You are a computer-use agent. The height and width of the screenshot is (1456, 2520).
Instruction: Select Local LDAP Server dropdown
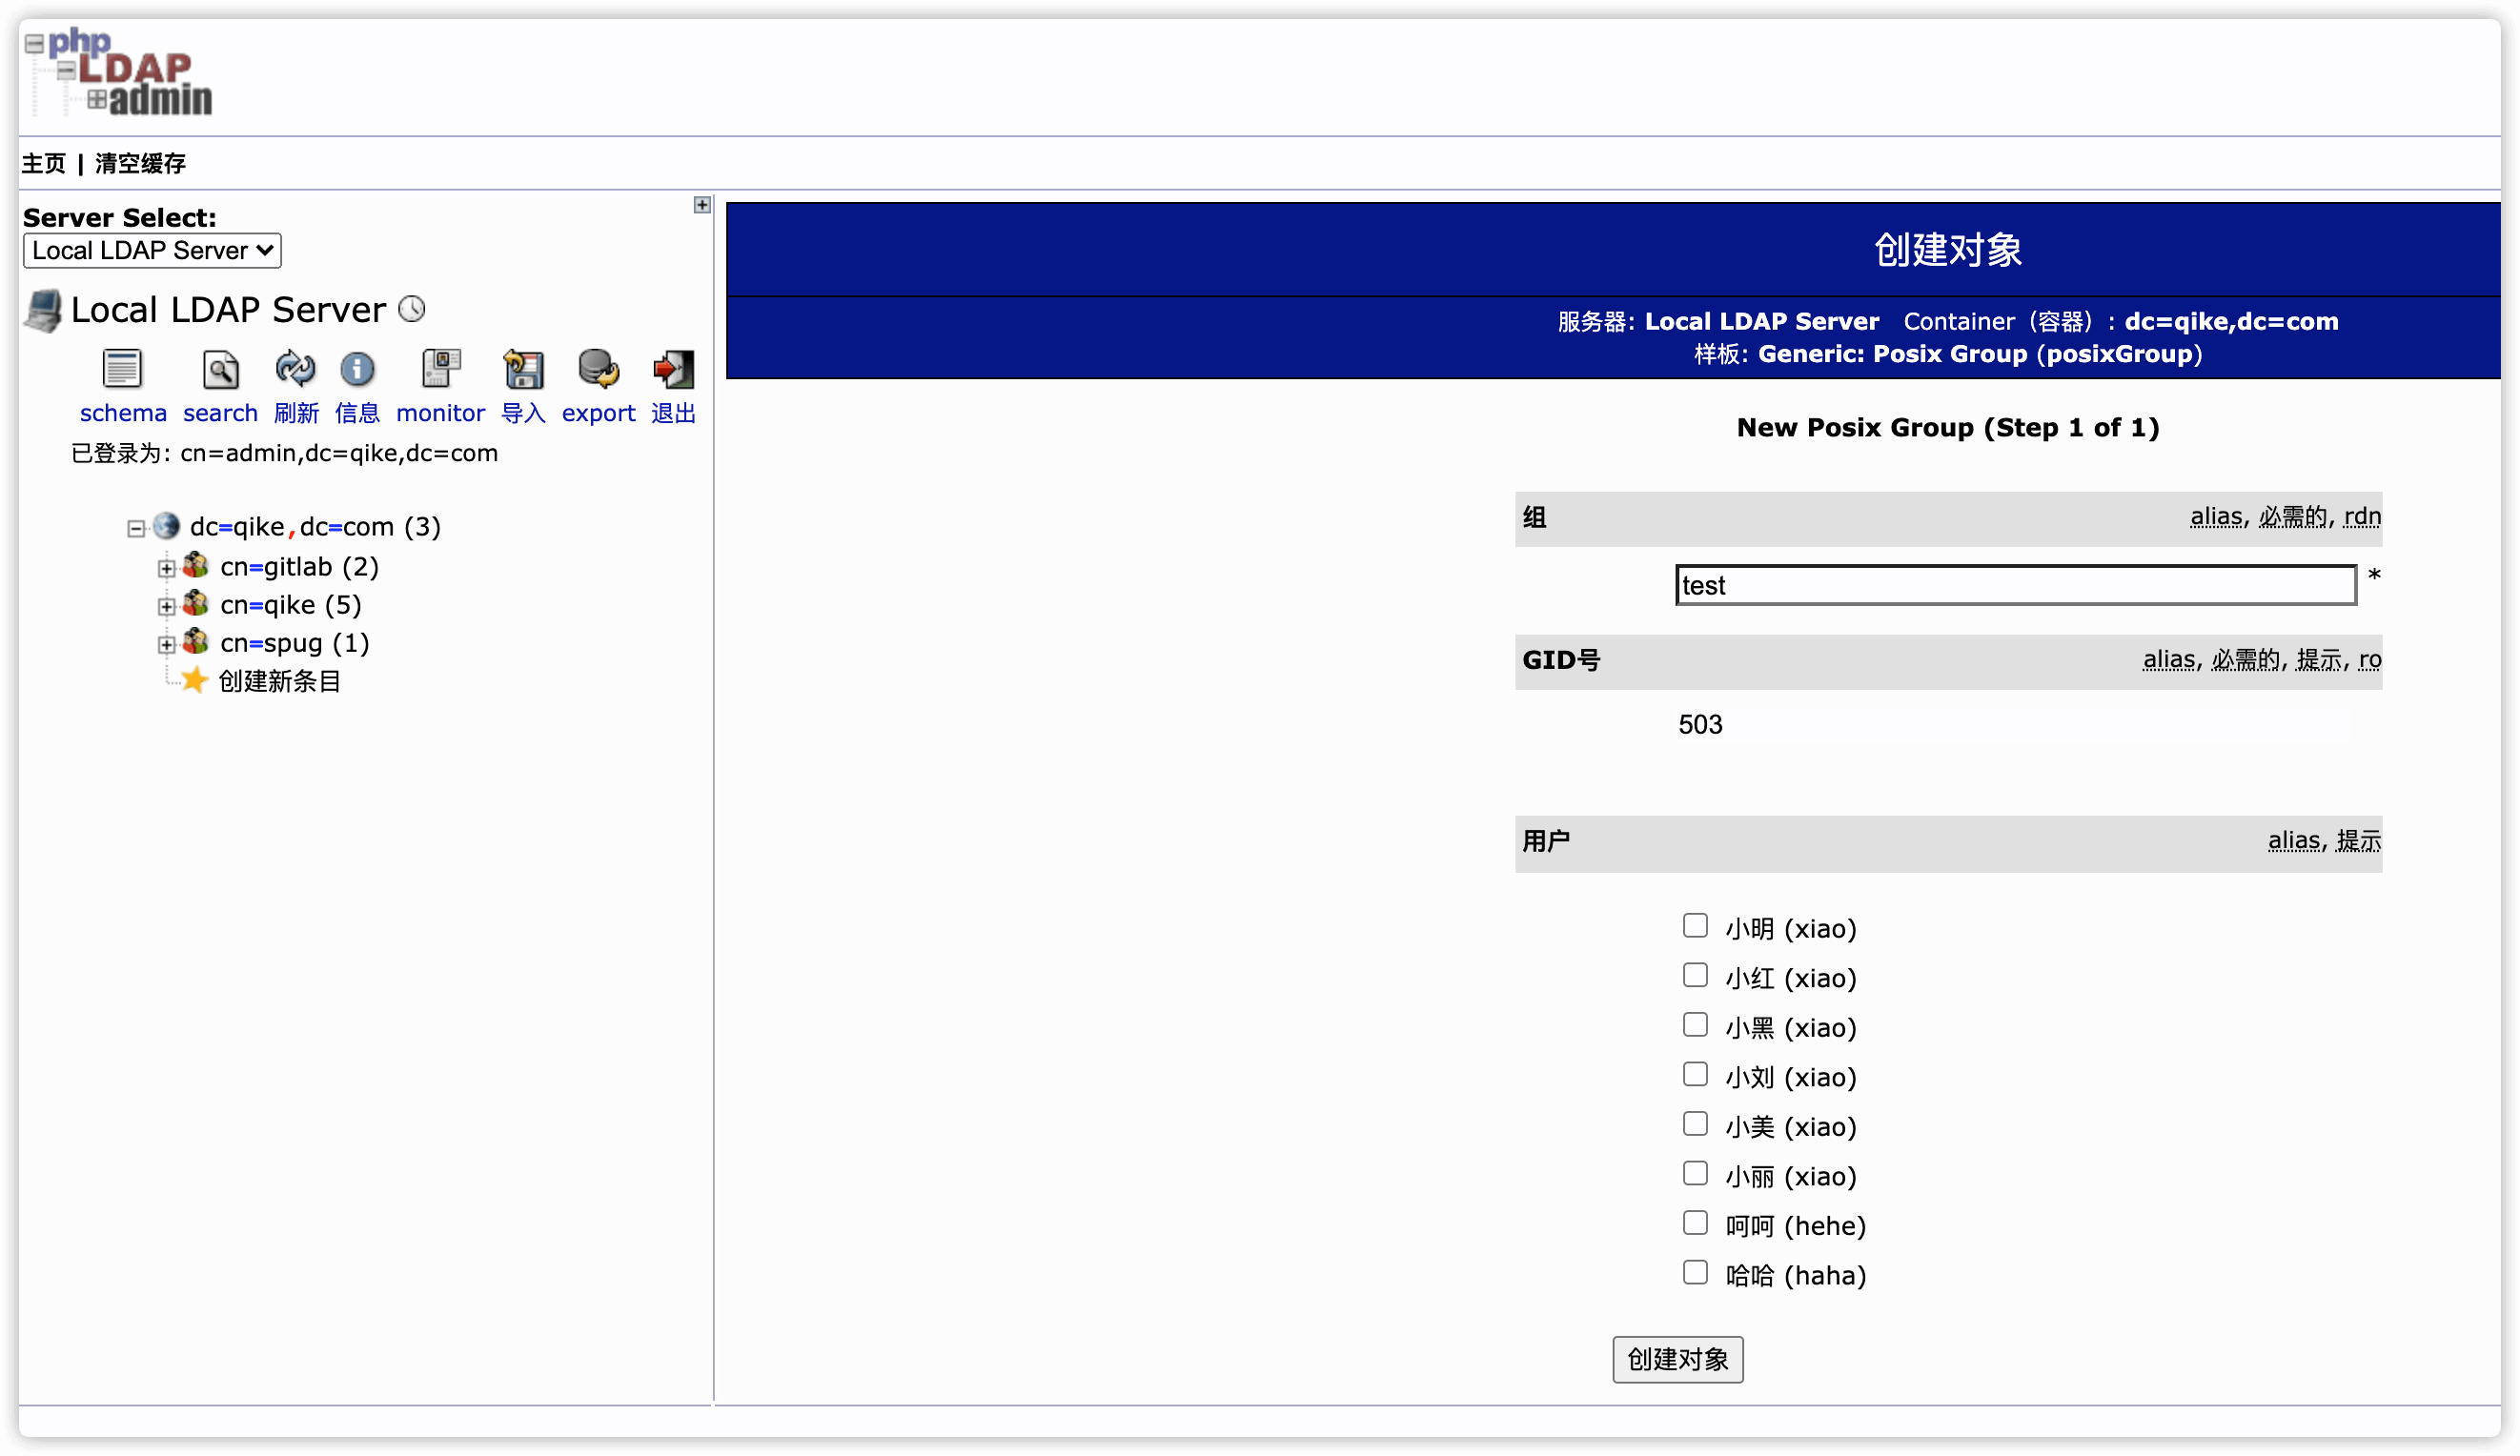coord(152,248)
